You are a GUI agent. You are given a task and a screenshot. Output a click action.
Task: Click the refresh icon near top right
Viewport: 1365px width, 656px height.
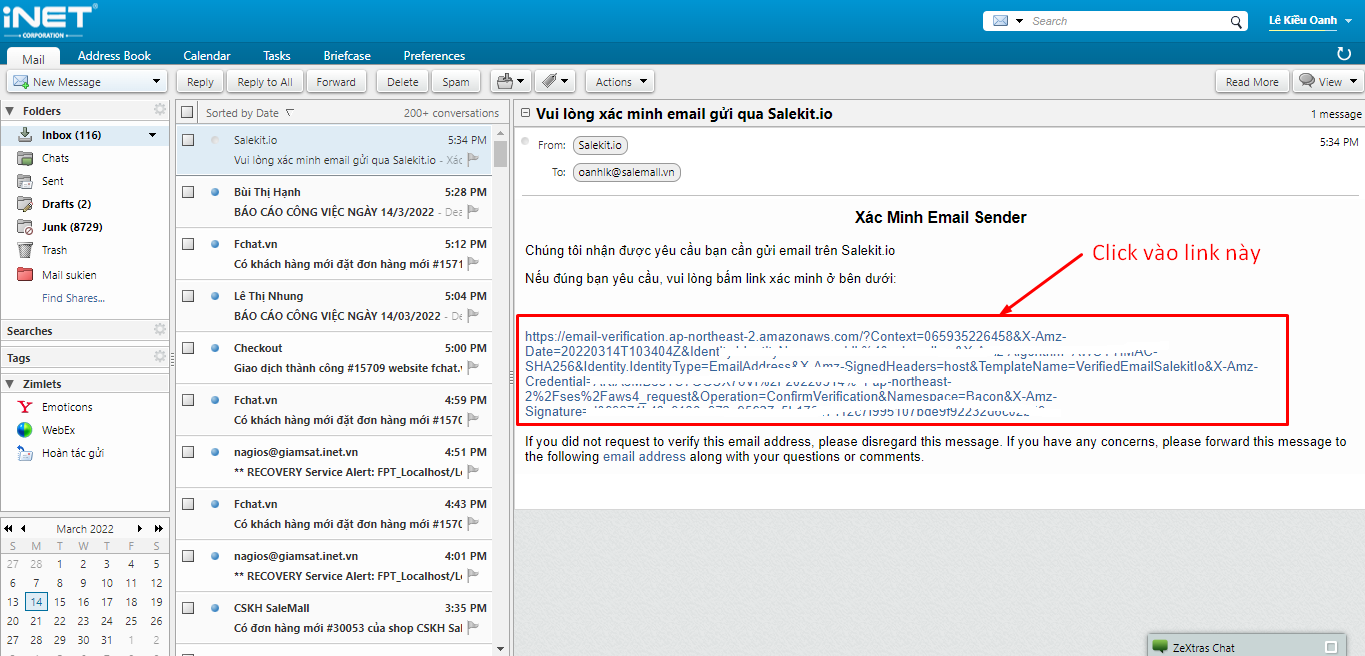[1343, 53]
